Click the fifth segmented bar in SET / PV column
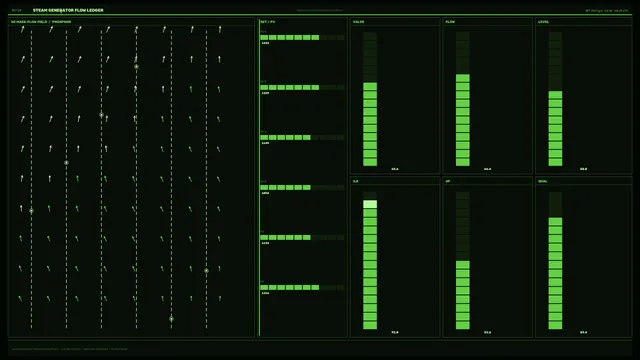 tap(302, 238)
